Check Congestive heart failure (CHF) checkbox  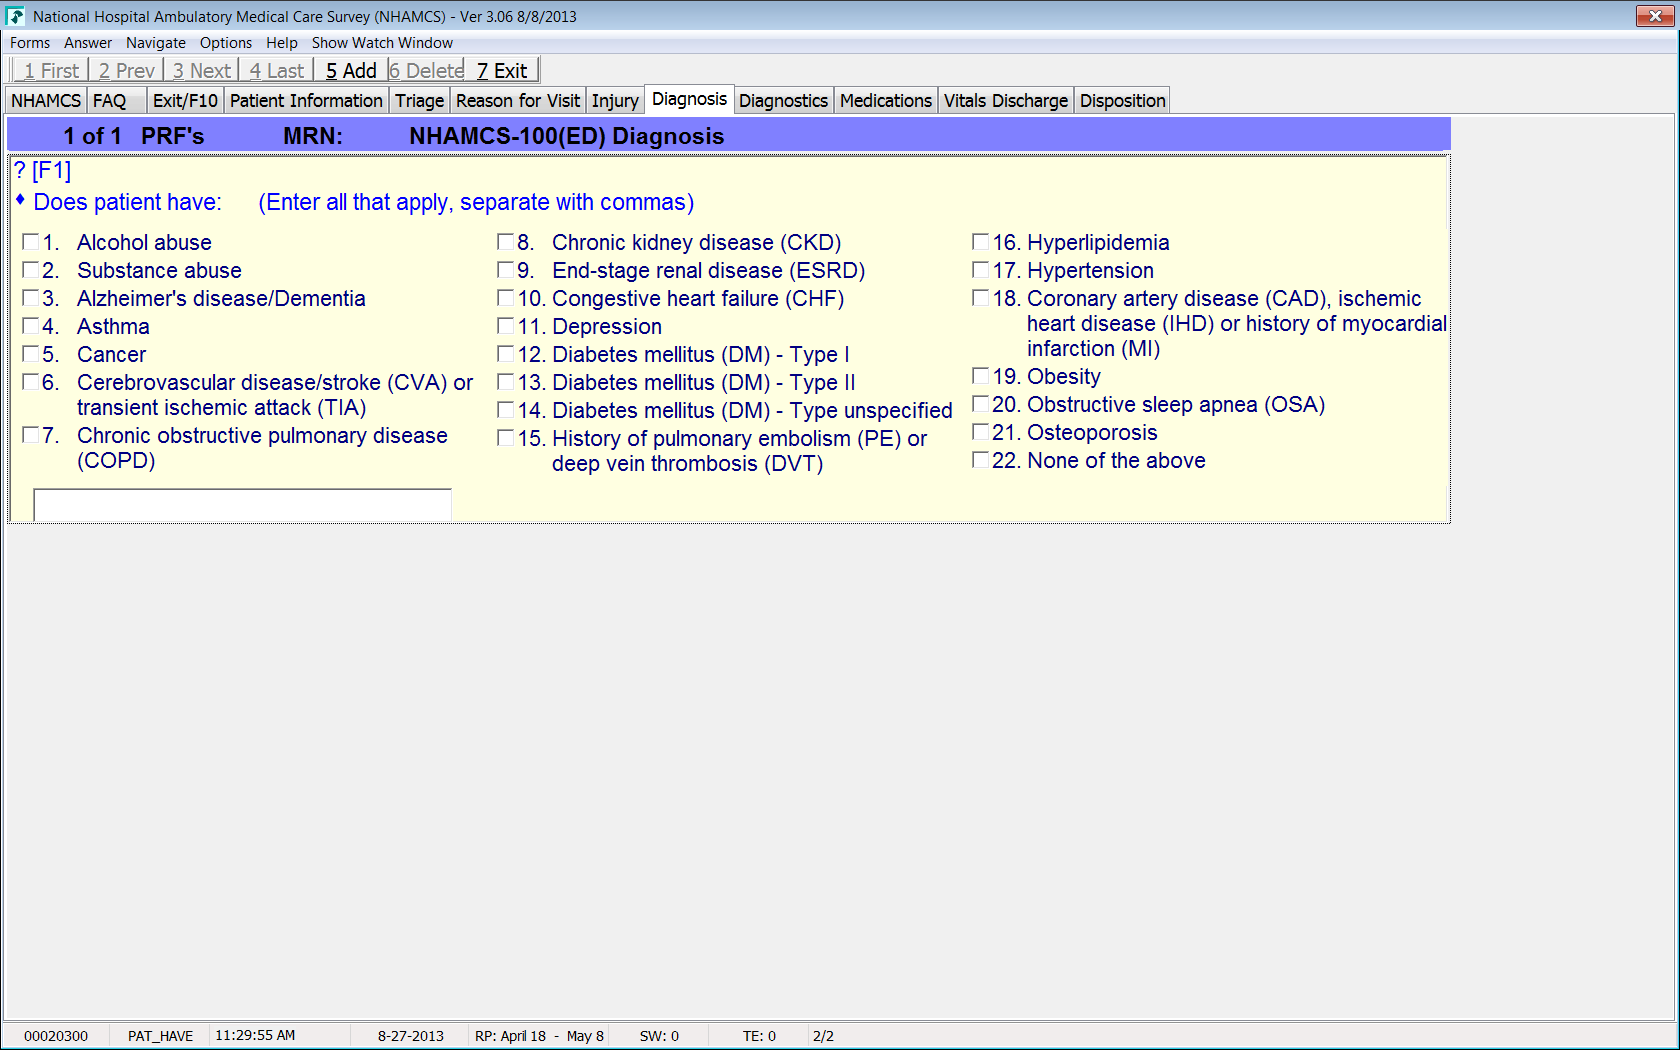[x=506, y=298]
